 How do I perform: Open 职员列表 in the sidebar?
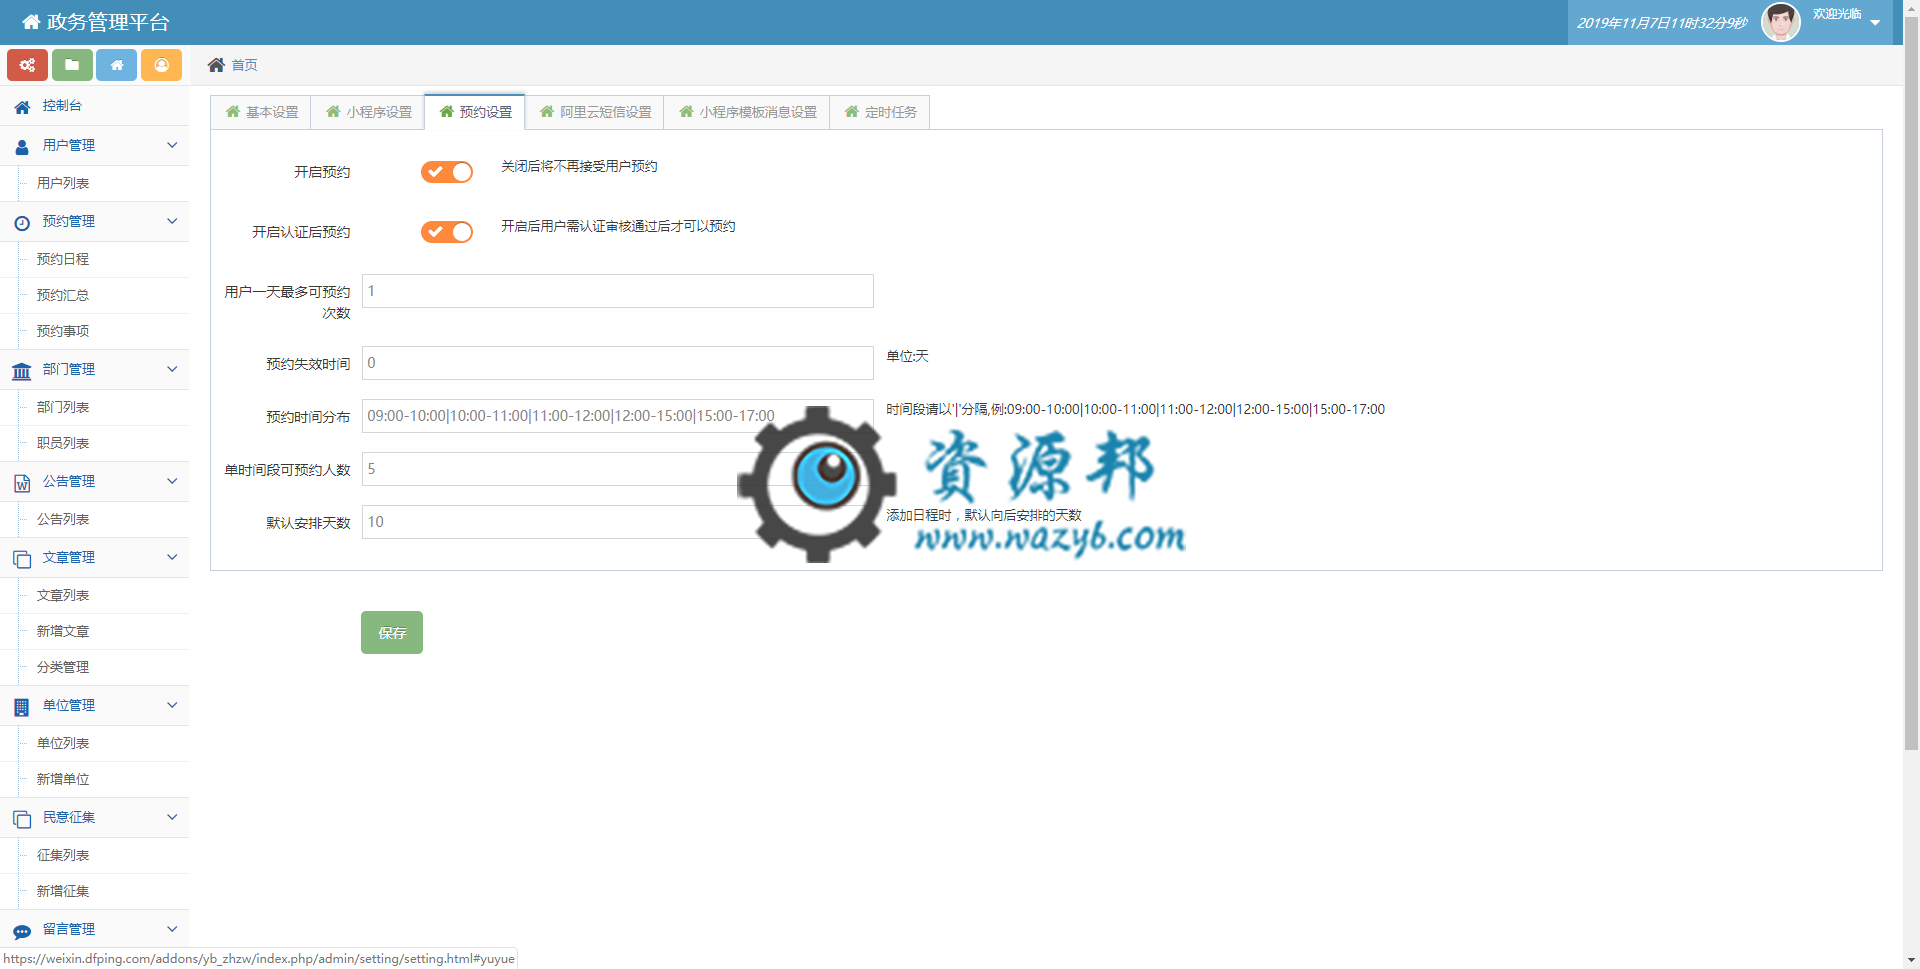pyautogui.click(x=63, y=443)
